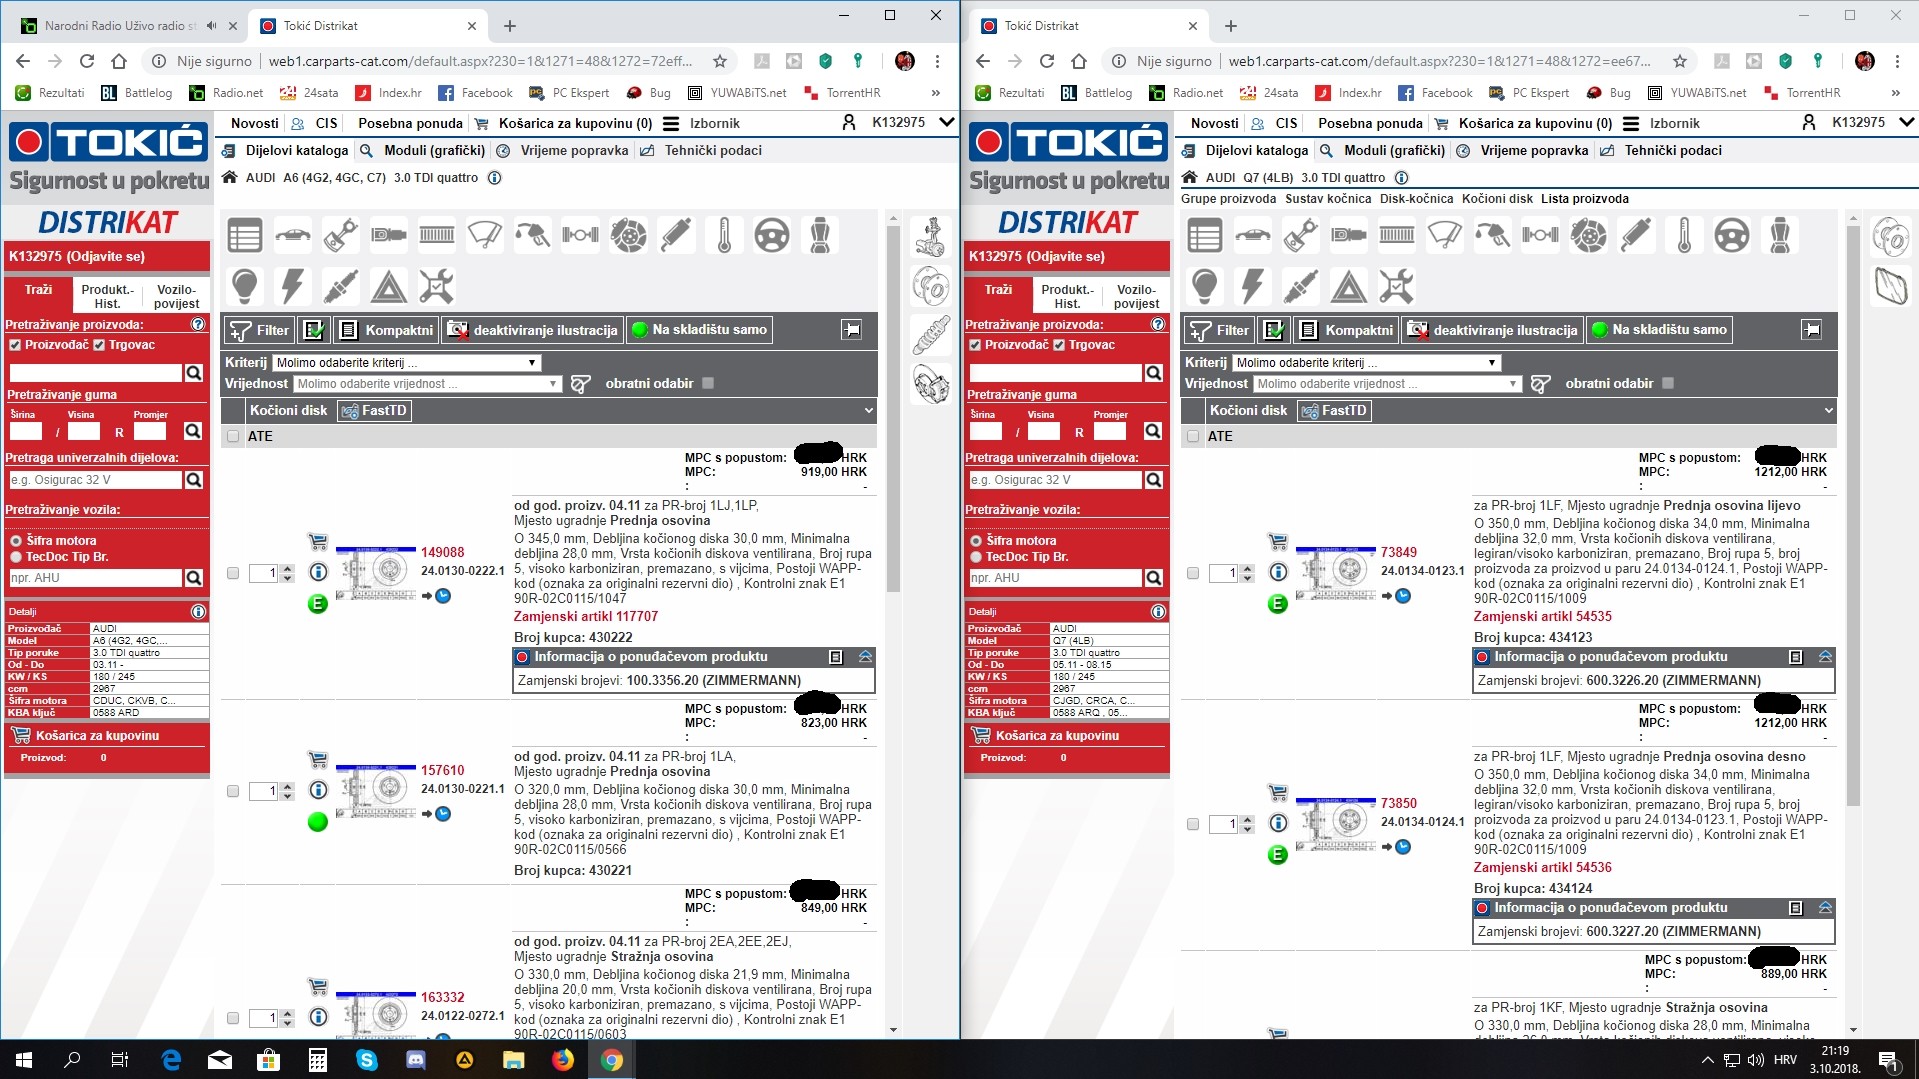
Task: Check the row checkbox for item 149088
Action: click(x=233, y=574)
